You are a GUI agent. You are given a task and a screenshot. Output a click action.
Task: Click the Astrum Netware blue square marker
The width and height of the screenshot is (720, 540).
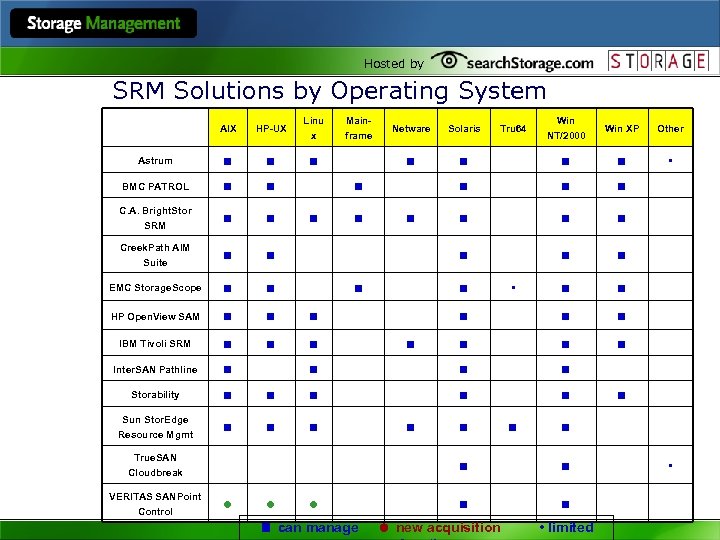(x=411, y=161)
